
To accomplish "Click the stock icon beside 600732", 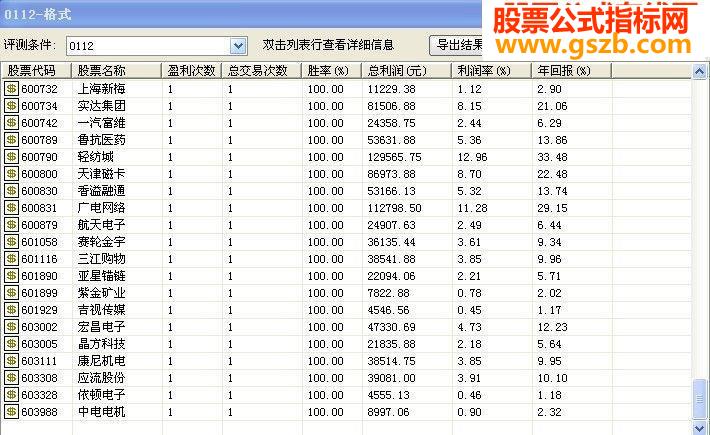I will click(x=11, y=89).
